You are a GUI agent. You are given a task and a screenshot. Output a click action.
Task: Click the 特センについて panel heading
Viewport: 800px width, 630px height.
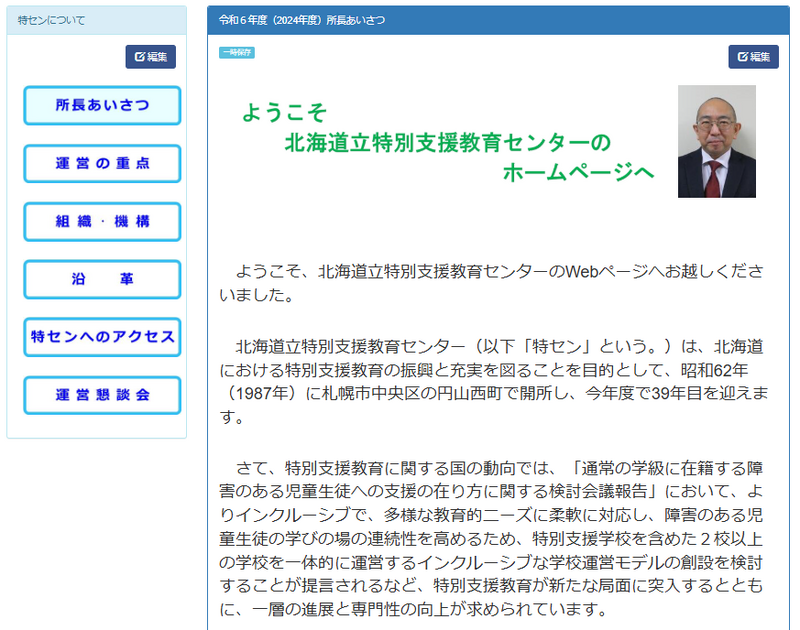96,20
